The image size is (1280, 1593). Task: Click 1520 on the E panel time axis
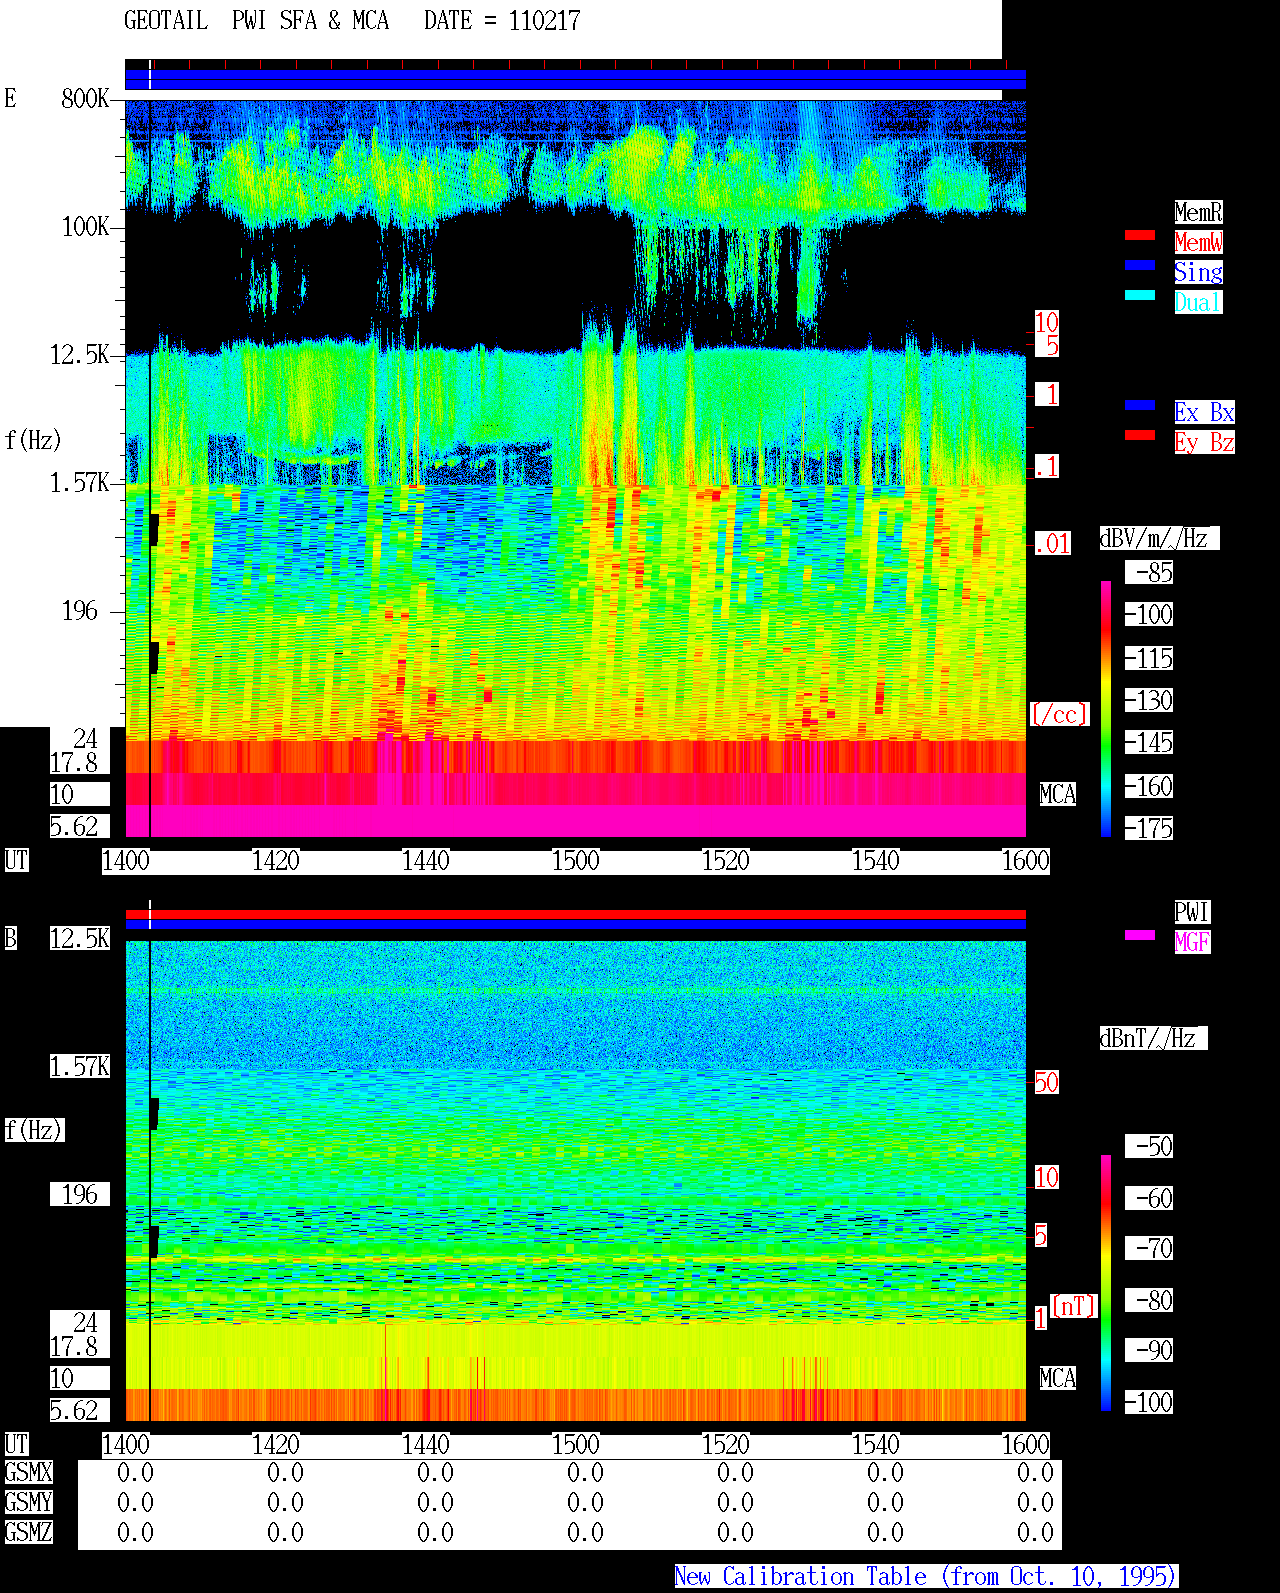[x=725, y=861]
